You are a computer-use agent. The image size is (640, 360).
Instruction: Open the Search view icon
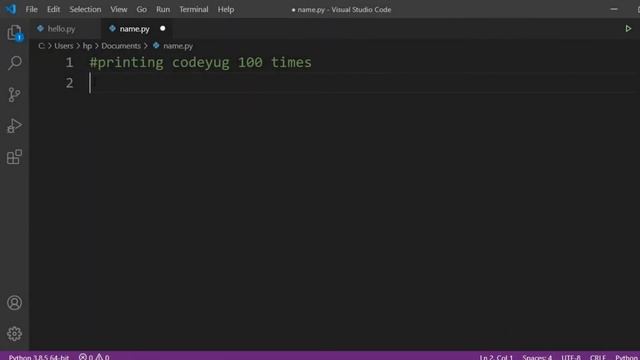[x=15, y=63]
